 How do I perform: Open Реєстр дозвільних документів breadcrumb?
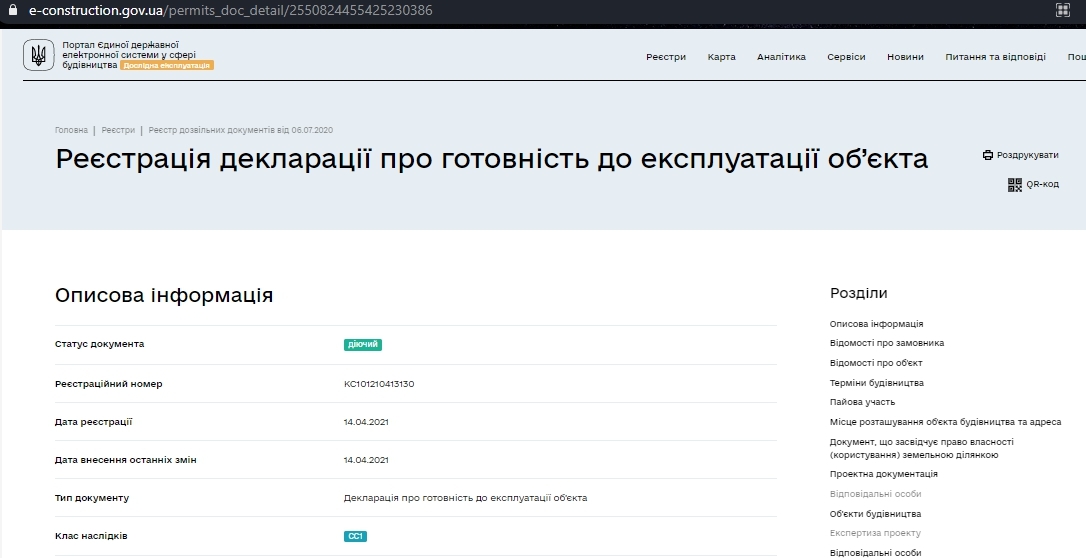pyautogui.click(x=240, y=130)
